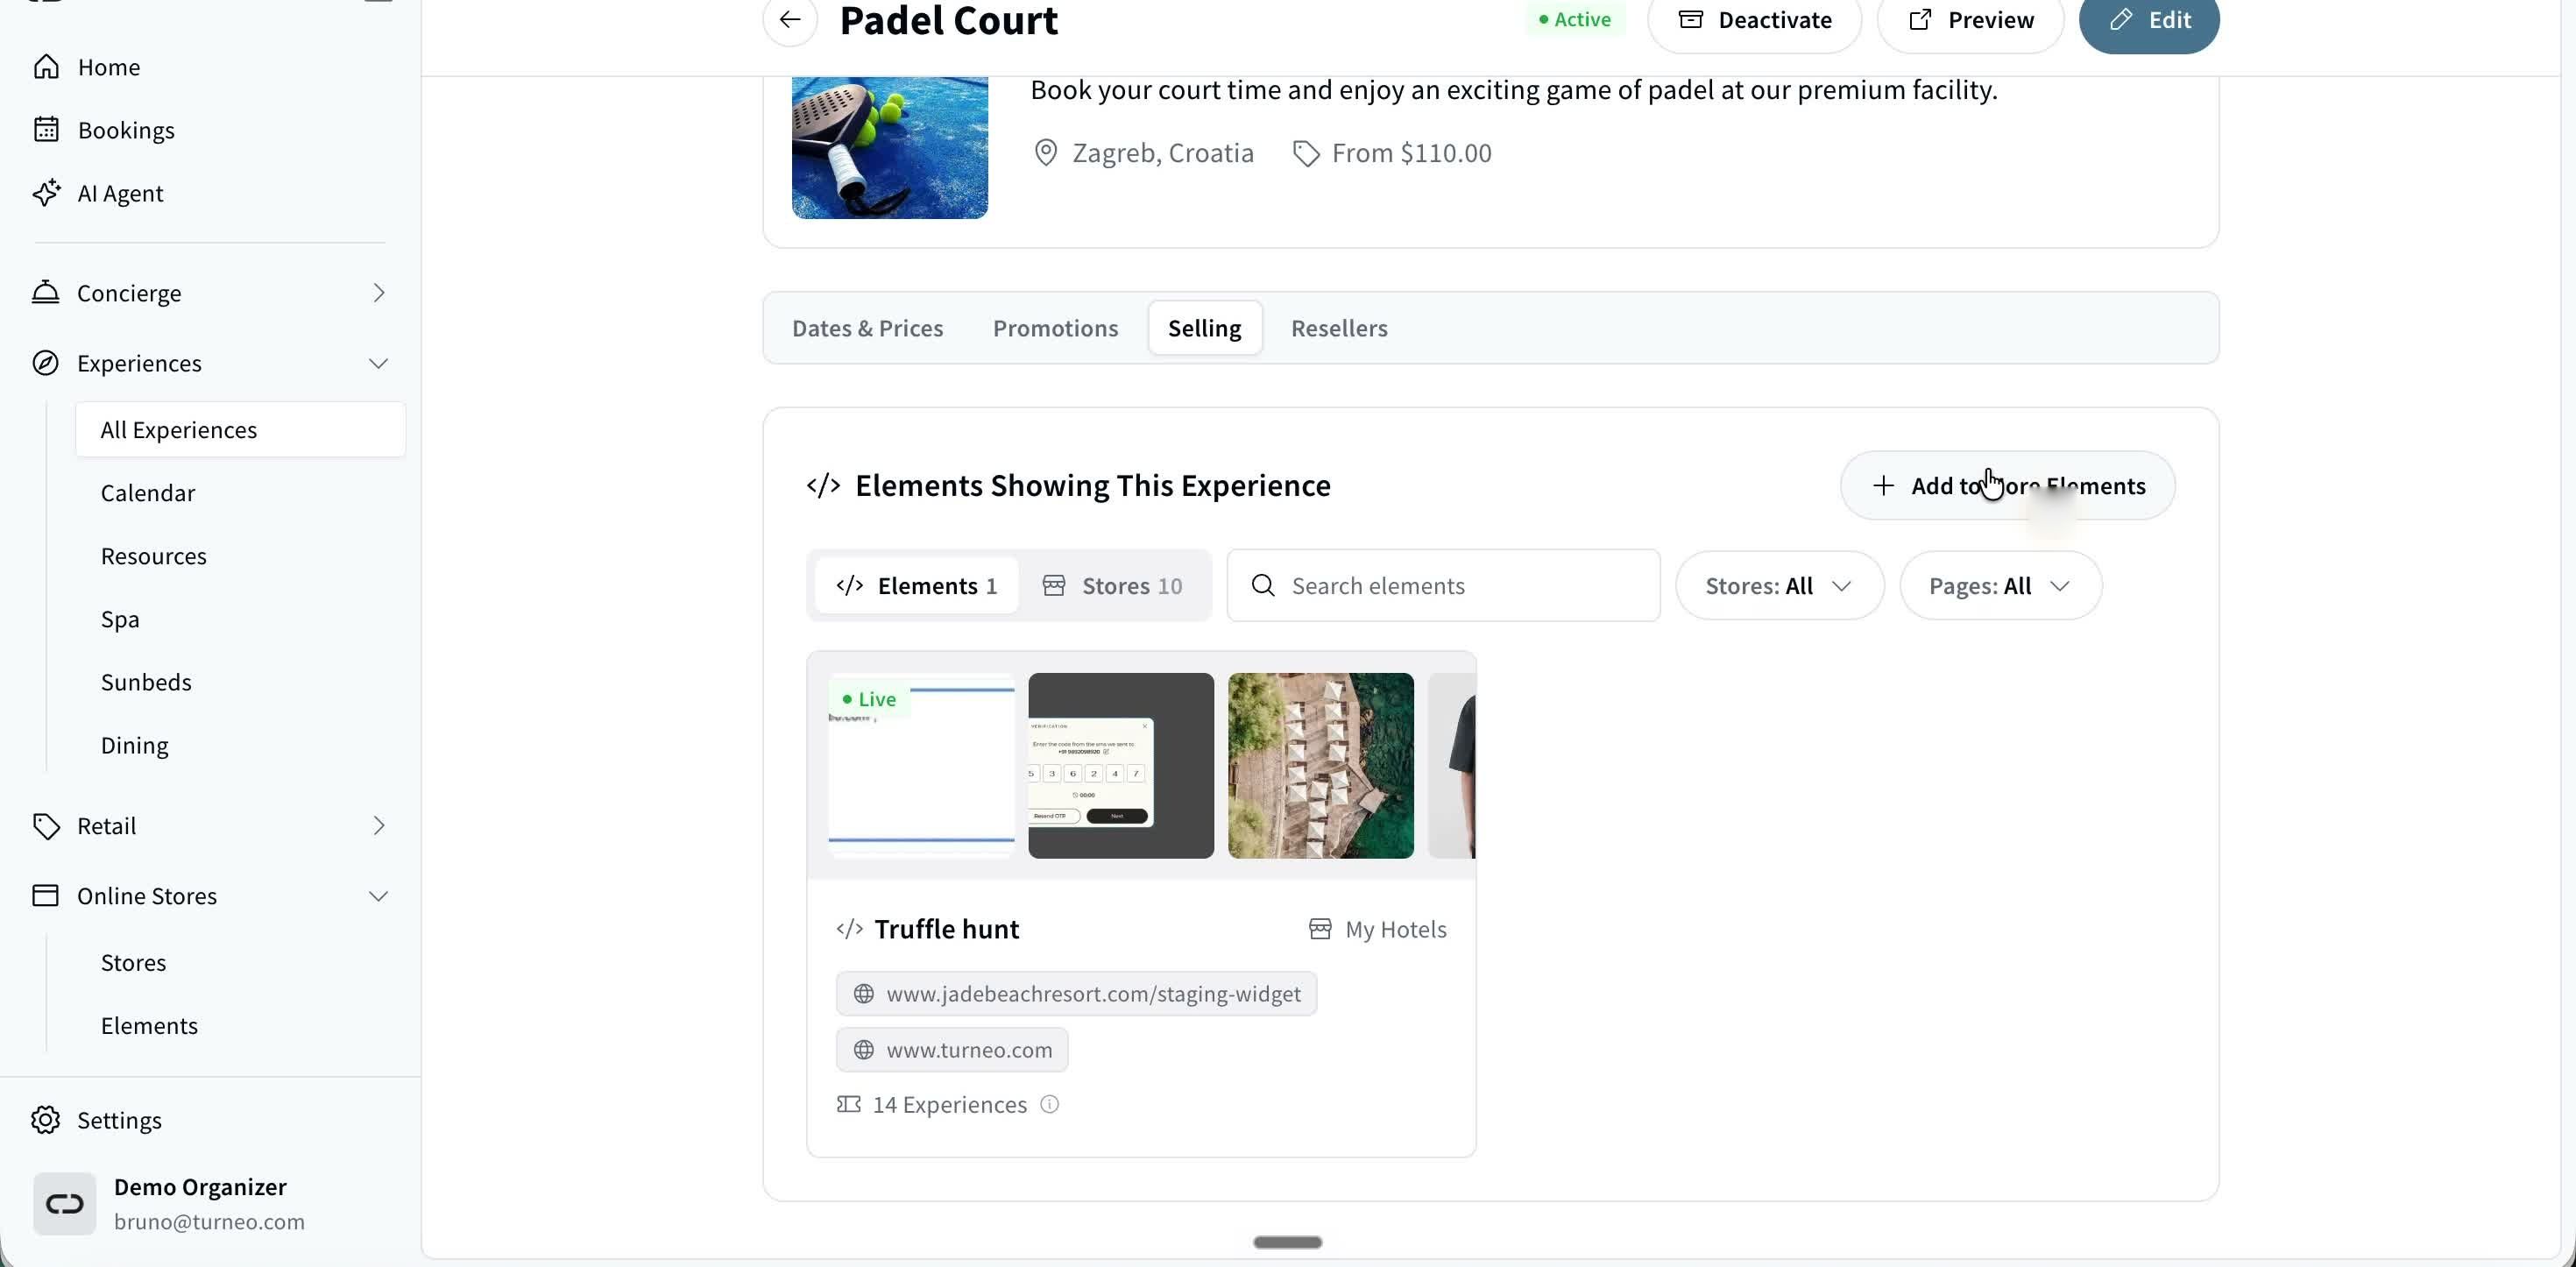Viewport: 2576px width, 1267px height.
Task: Click the info icon next to 14 Experiences
Action: click(1049, 1104)
